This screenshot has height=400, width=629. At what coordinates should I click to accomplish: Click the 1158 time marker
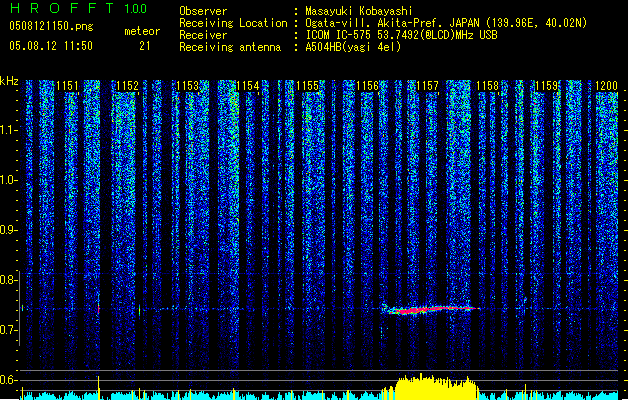point(487,86)
